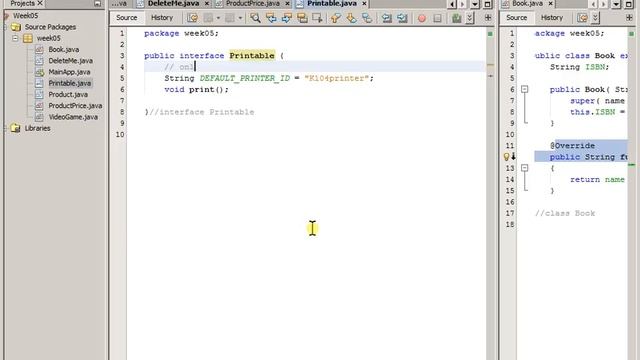Screen dimensions: 640x360
Task: Click DEFAULT_PRINTER_ID text on line 5
Action: point(244,78)
